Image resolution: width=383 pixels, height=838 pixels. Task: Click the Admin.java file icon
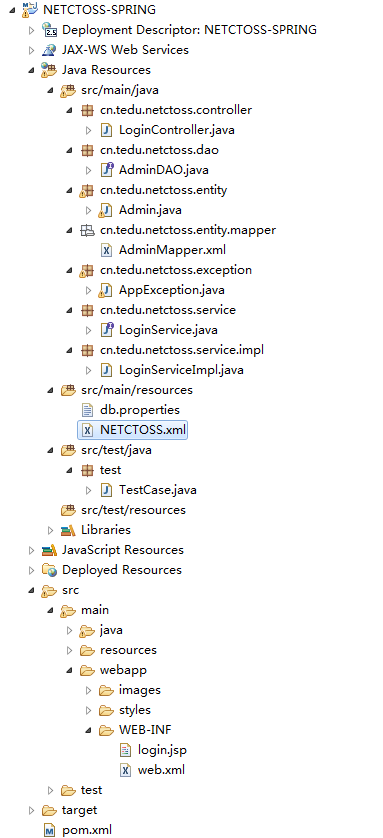[x=106, y=210]
